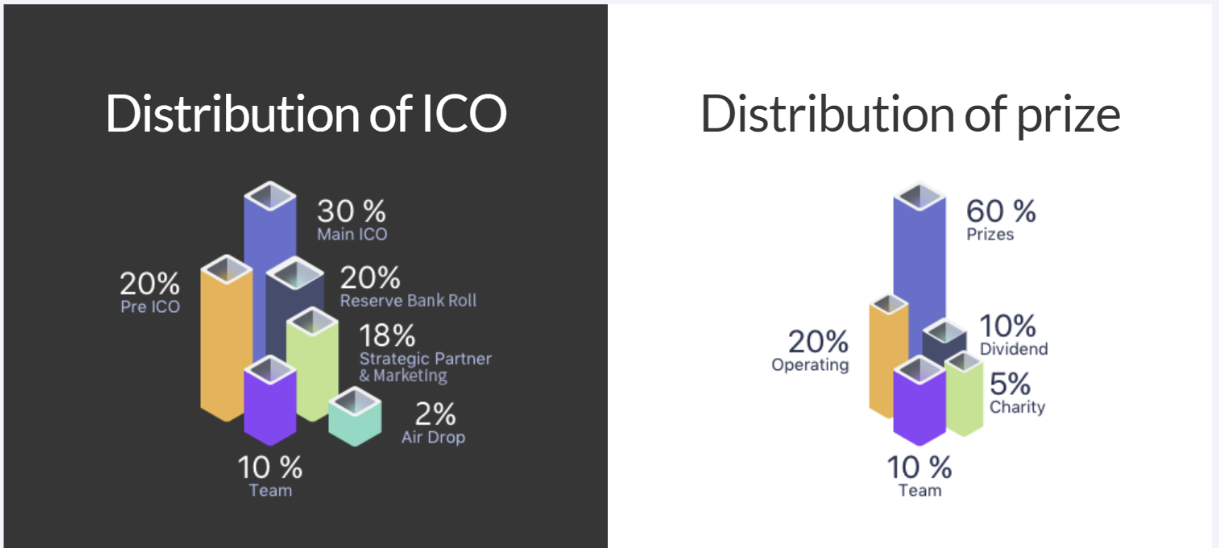Click the orange Pre ICO bar

(226, 338)
